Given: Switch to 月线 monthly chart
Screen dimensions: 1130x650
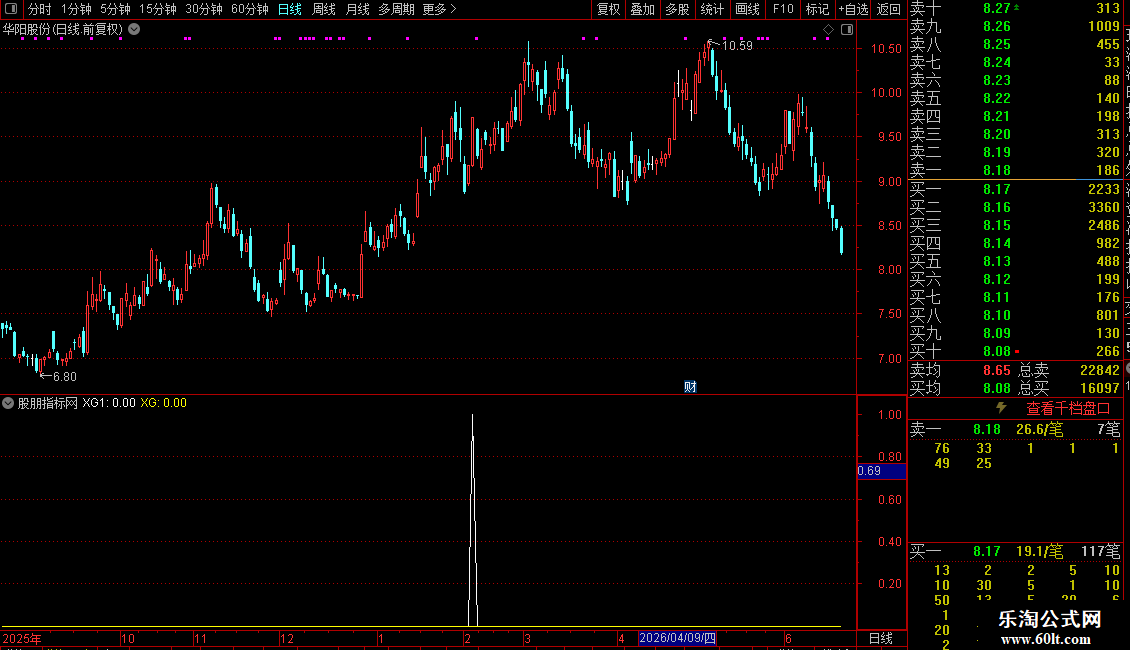Looking at the screenshot, I should coord(357,9).
